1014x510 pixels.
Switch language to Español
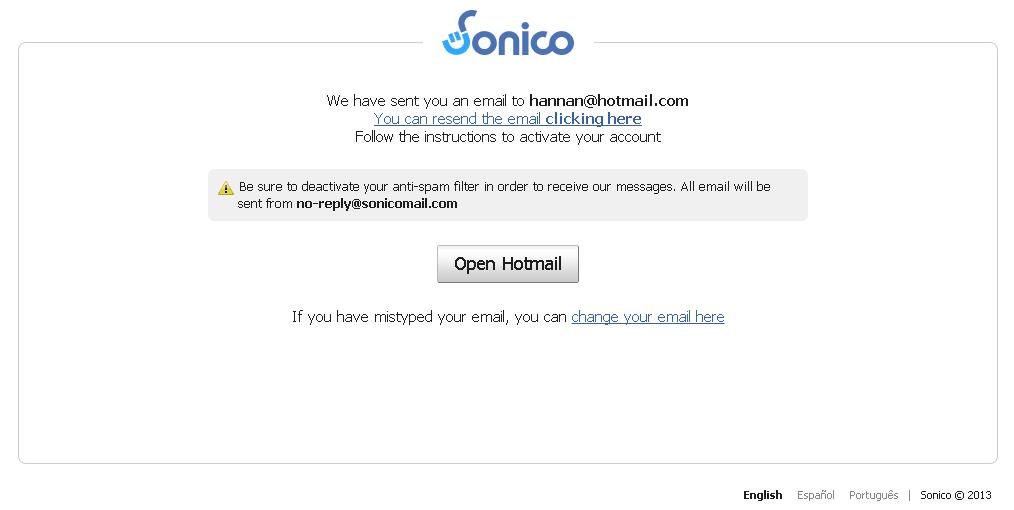pos(815,495)
